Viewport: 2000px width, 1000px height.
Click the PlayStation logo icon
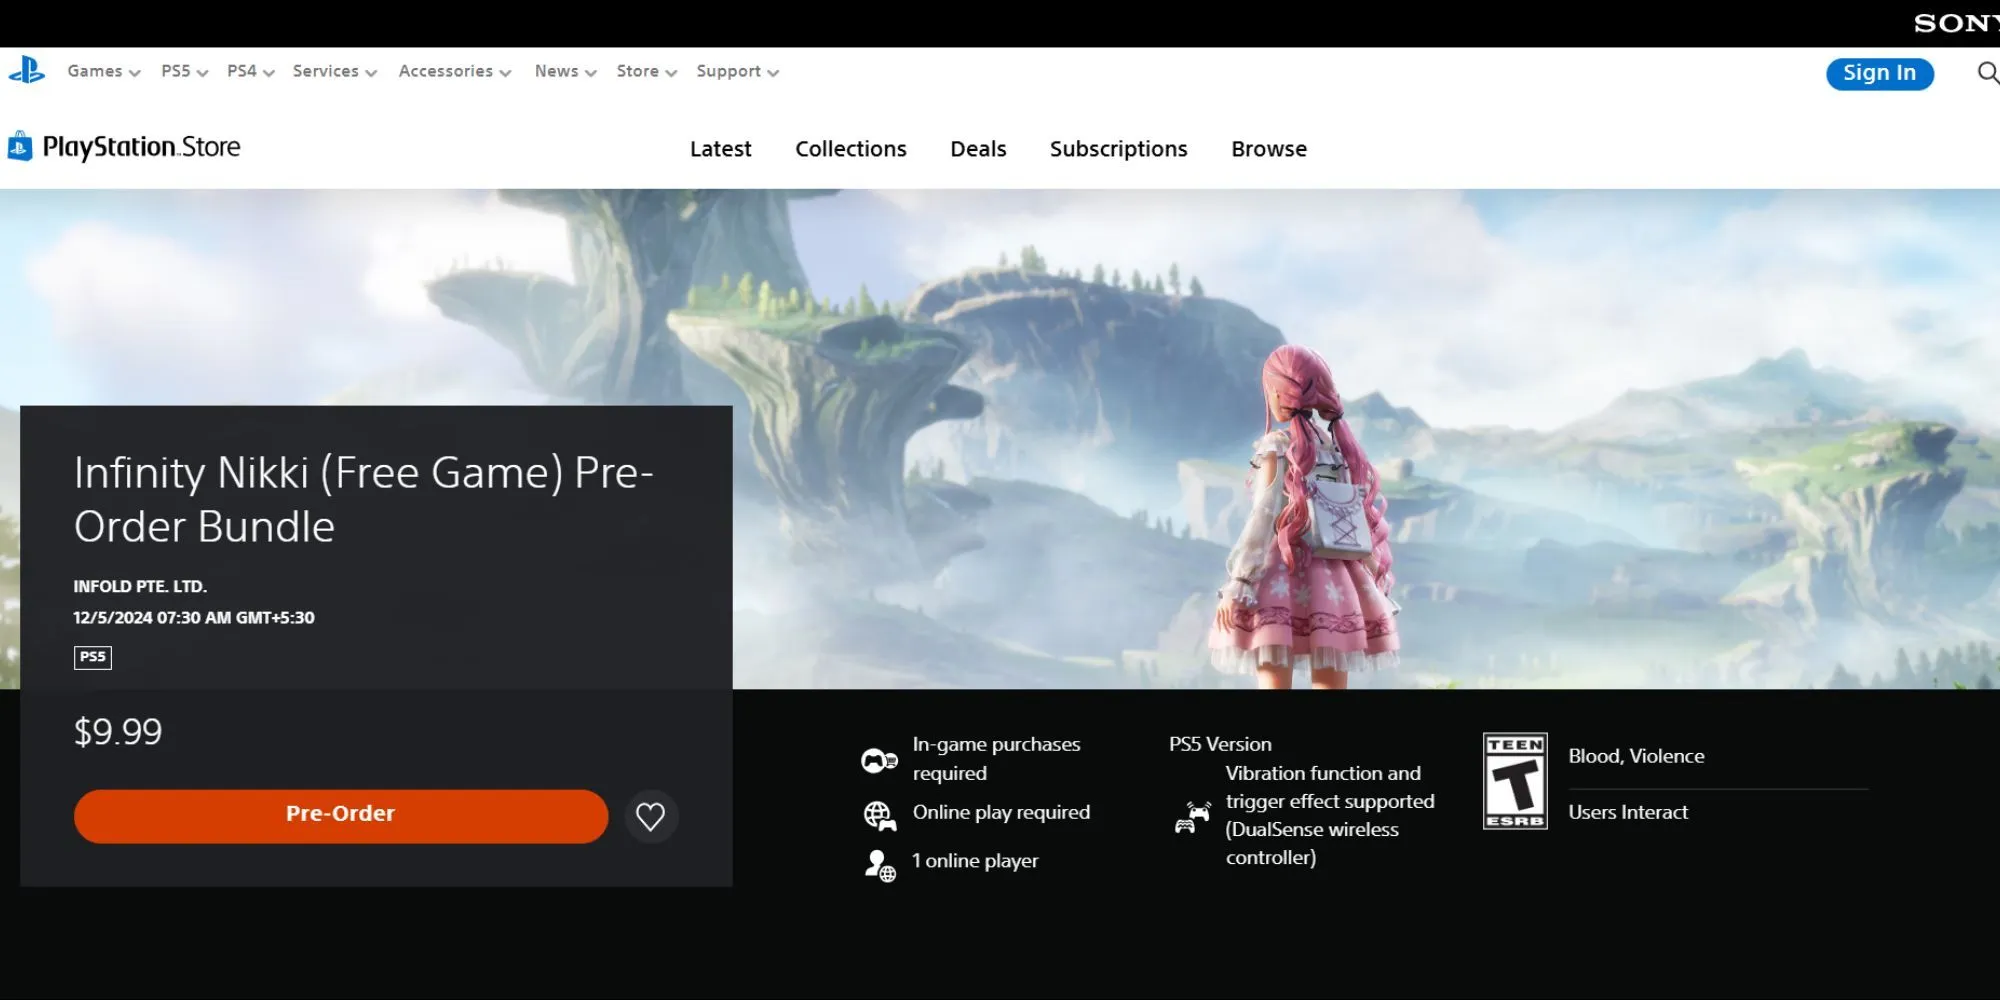tap(27, 71)
